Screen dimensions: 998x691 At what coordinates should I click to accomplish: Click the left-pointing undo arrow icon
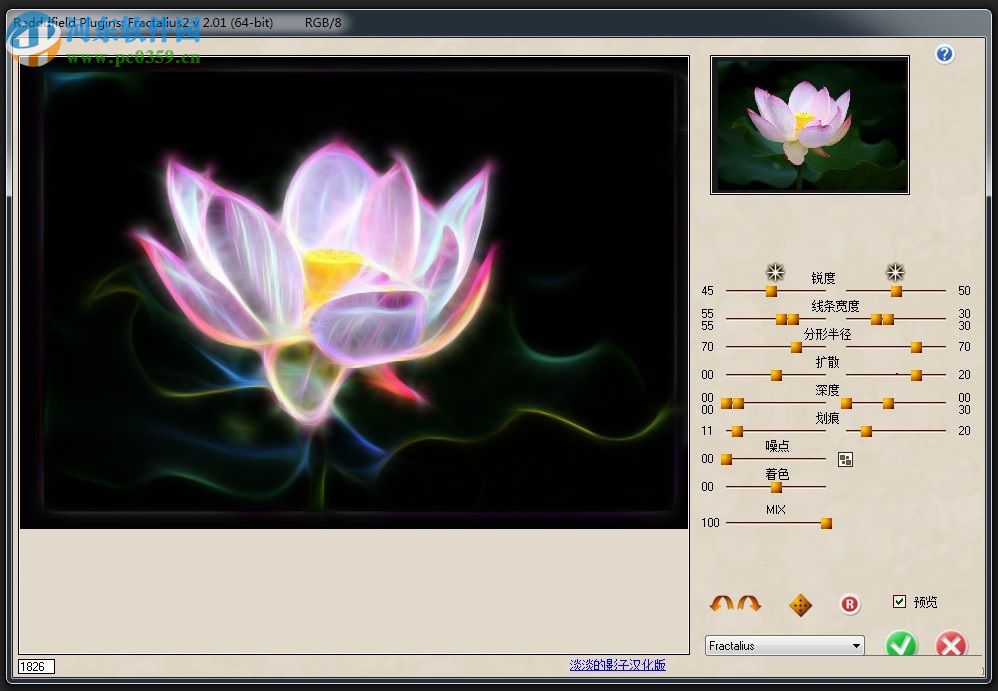click(x=722, y=603)
